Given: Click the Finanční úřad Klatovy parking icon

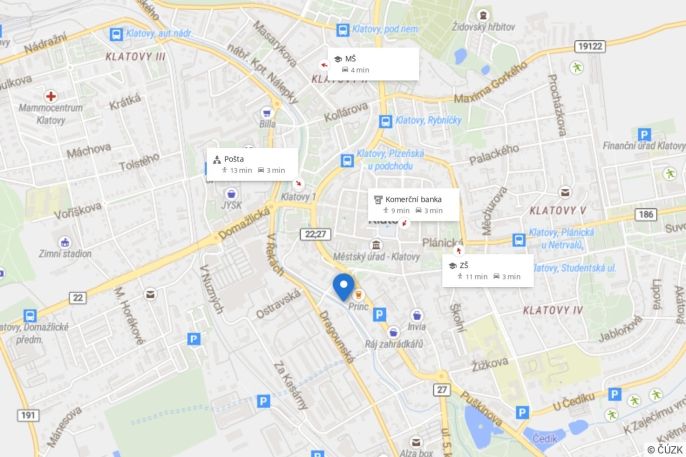Looking at the screenshot, I should pyautogui.click(x=644, y=134).
